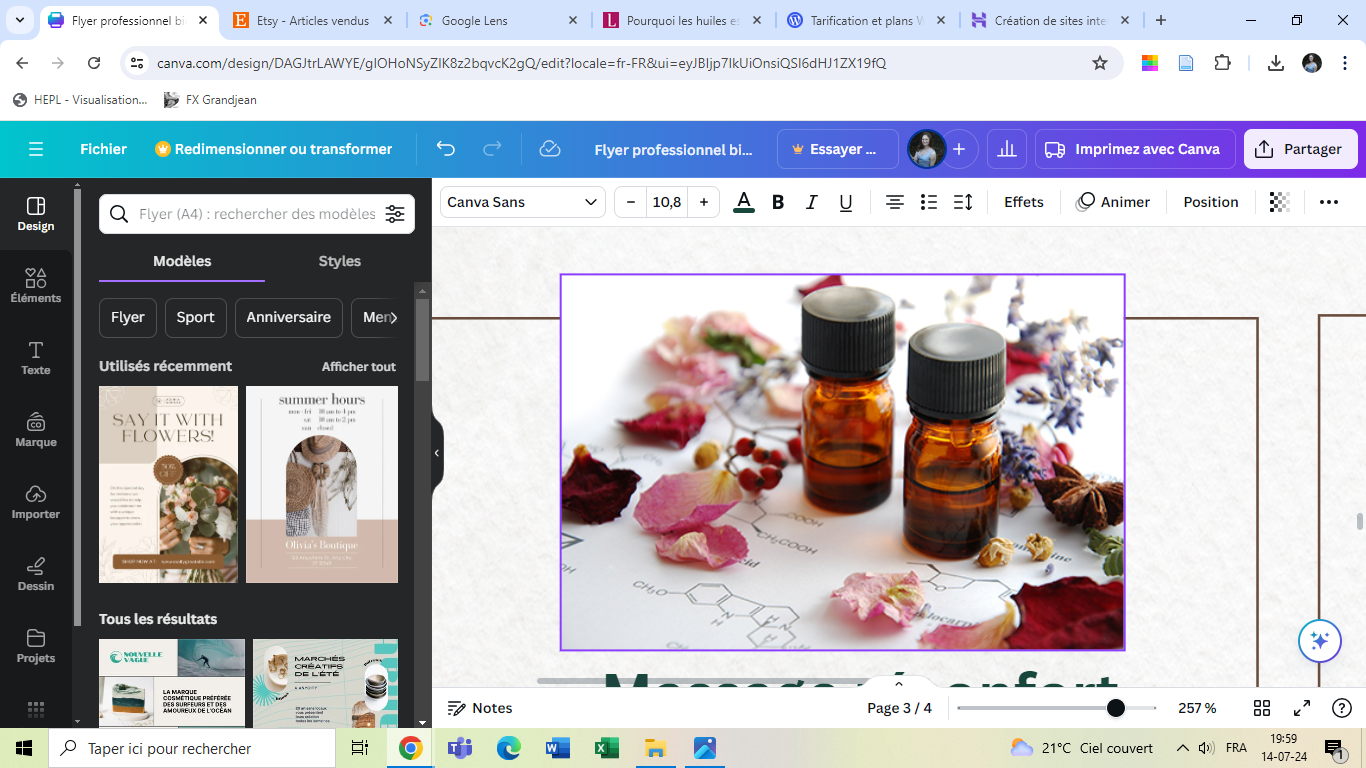Open the Notes panel

click(480, 708)
